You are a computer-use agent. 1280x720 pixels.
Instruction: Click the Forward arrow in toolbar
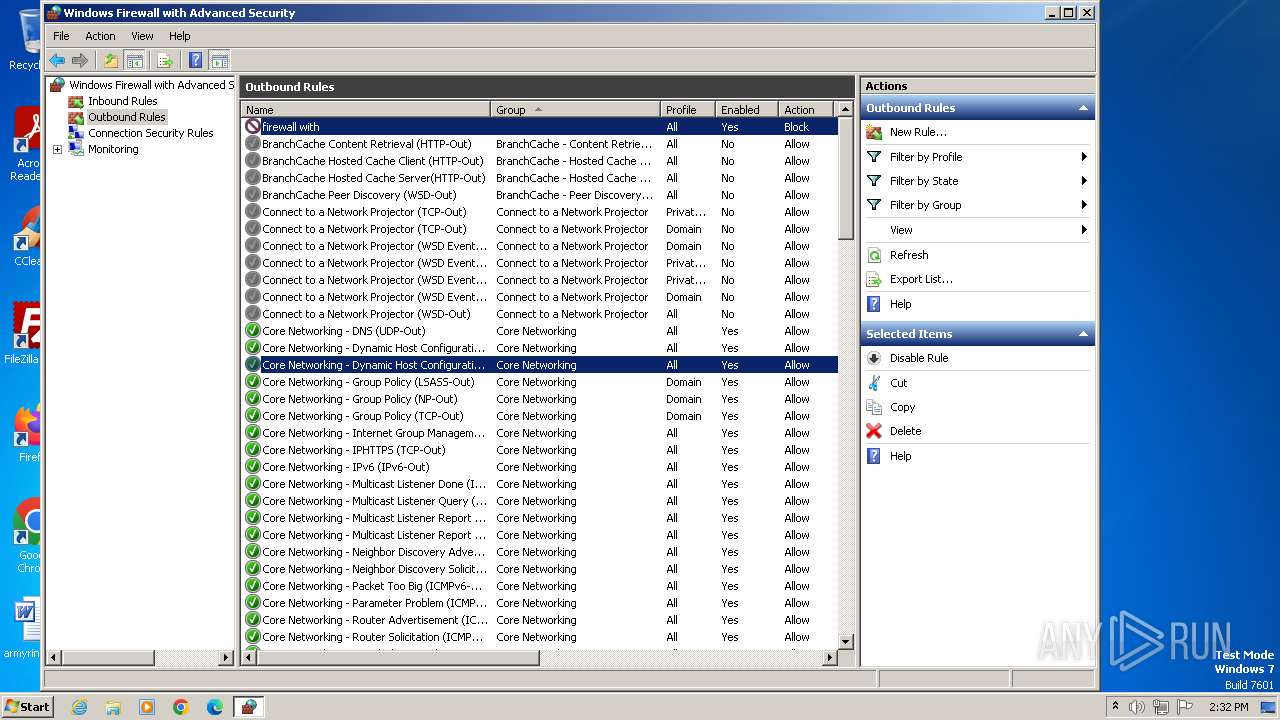[x=80, y=61]
